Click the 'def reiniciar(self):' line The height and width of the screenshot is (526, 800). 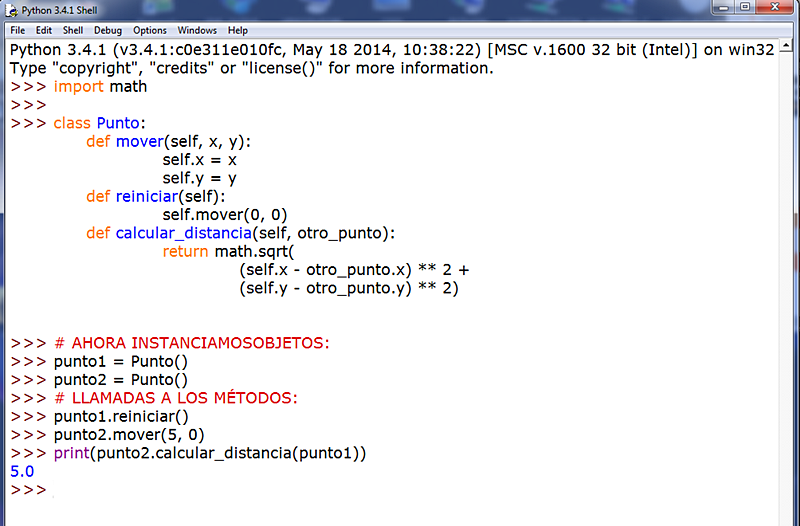(156, 197)
